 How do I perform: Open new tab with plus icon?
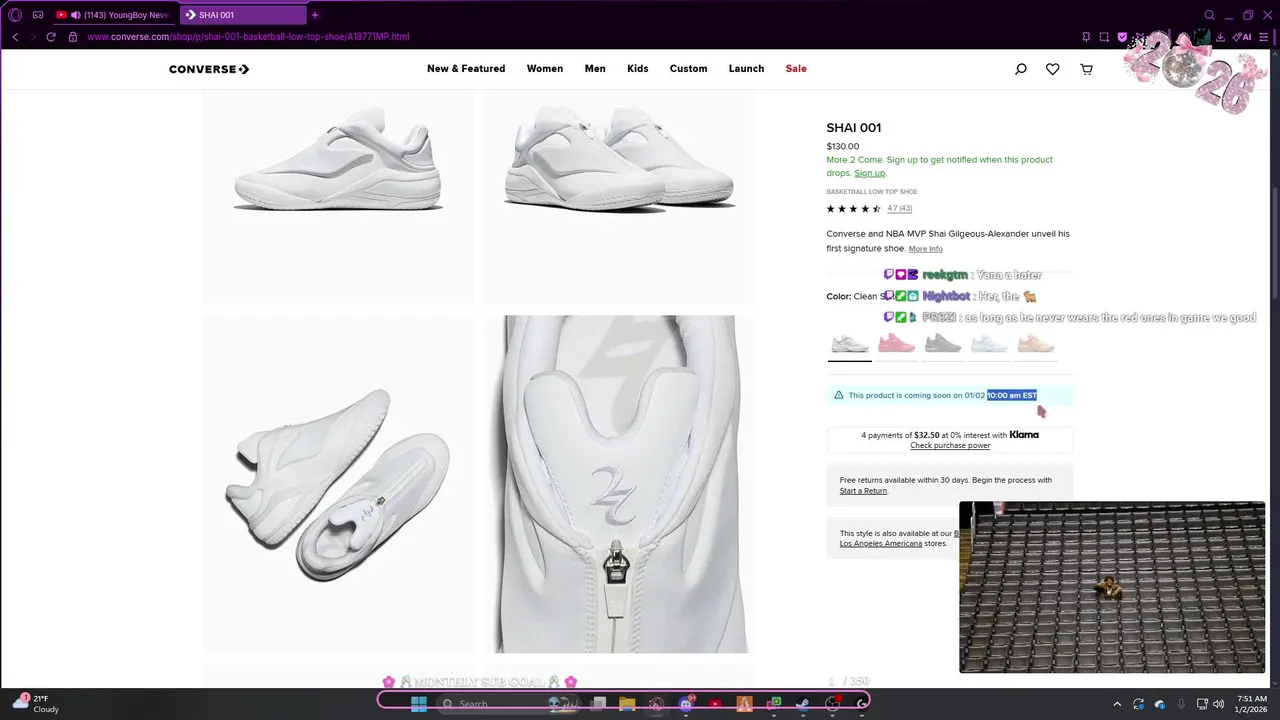point(315,15)
